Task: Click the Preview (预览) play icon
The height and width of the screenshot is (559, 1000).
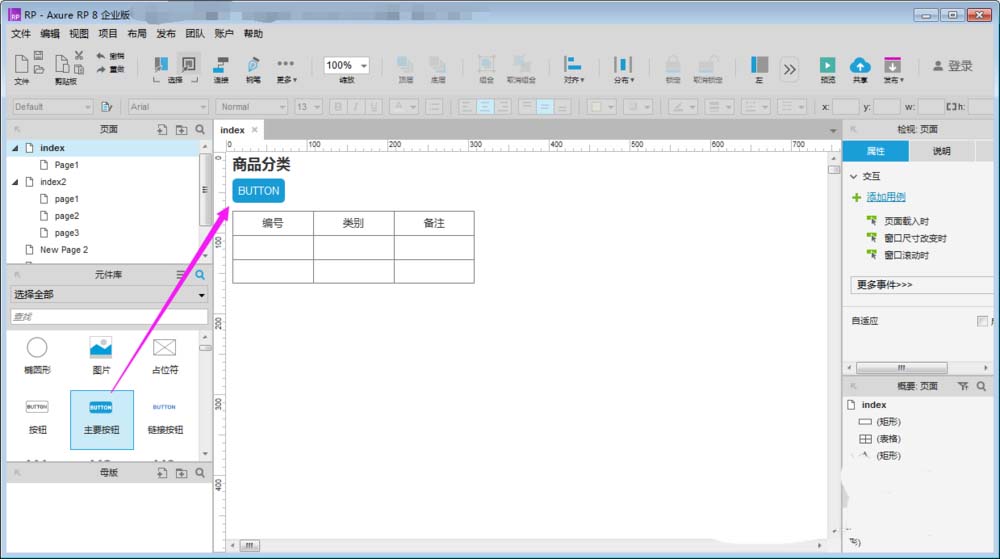Action: 827,65
